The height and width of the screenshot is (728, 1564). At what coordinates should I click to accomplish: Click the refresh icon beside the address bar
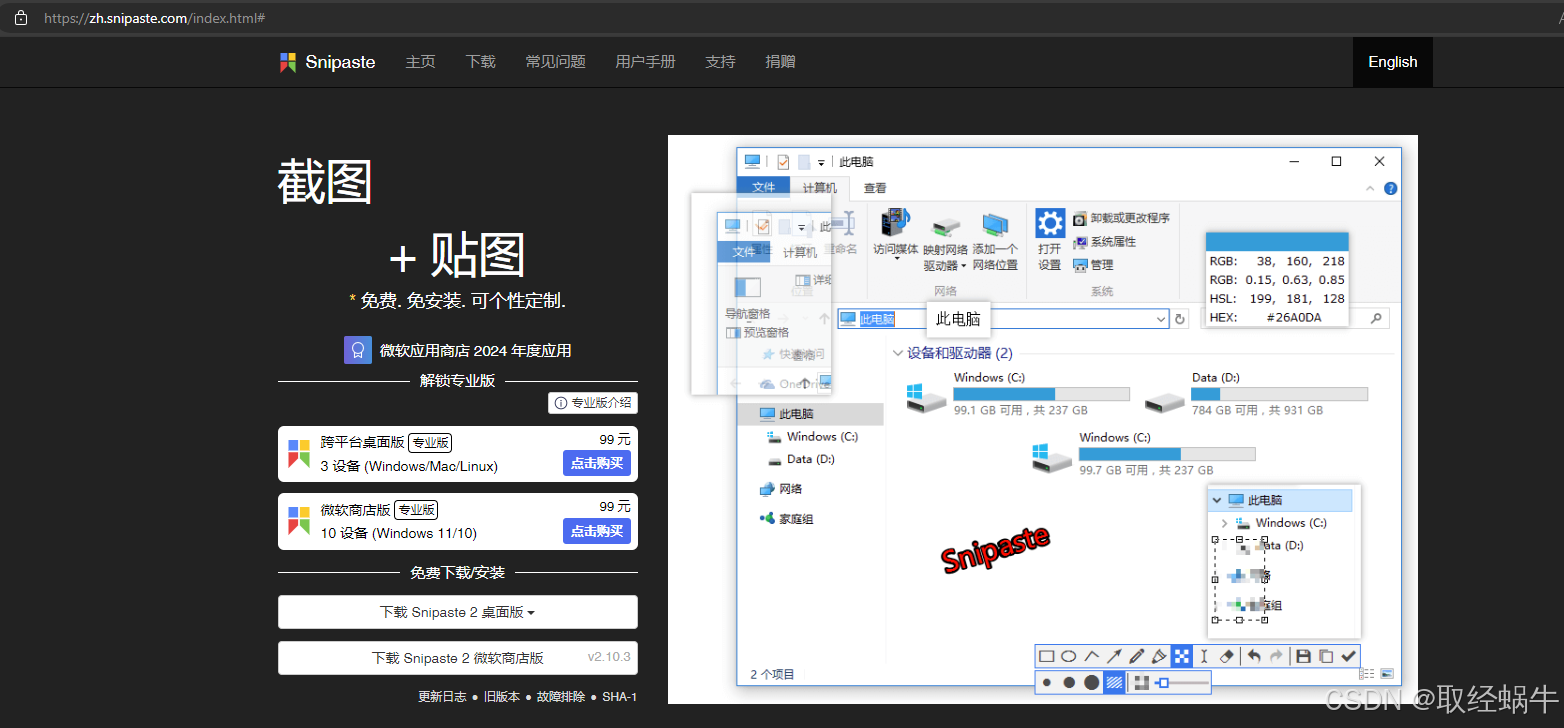(1179, 319)
